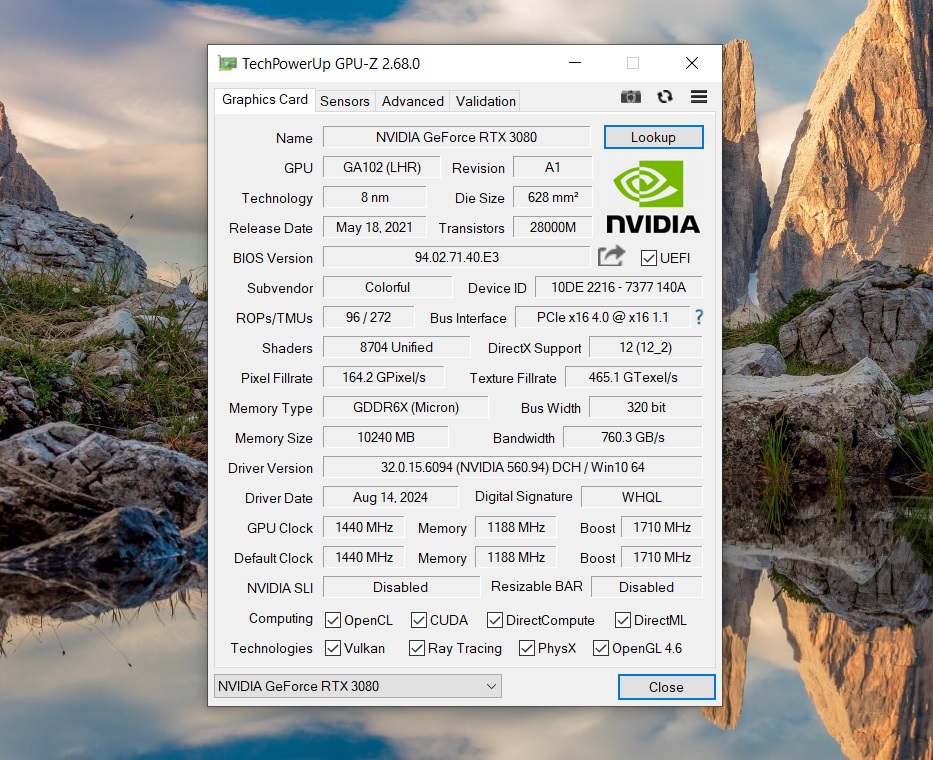This screenshot has height=760, width=933.
Task: Click the Bus Interface question mark icon
Action: click(699, 317)
